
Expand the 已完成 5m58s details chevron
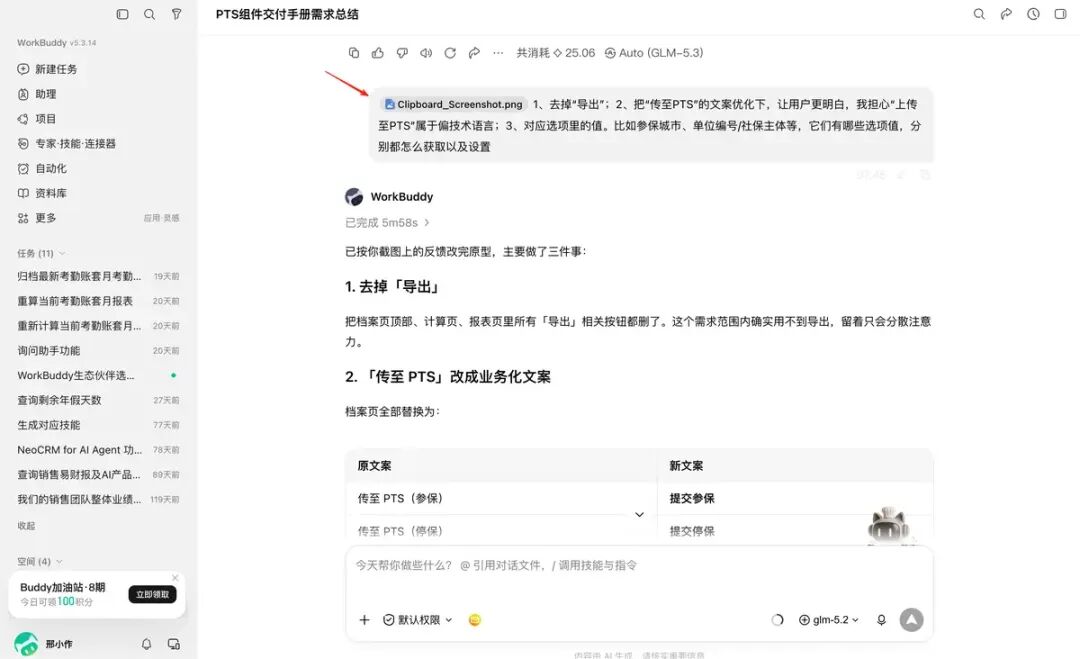pyautogui.click(x=427, y=222)
